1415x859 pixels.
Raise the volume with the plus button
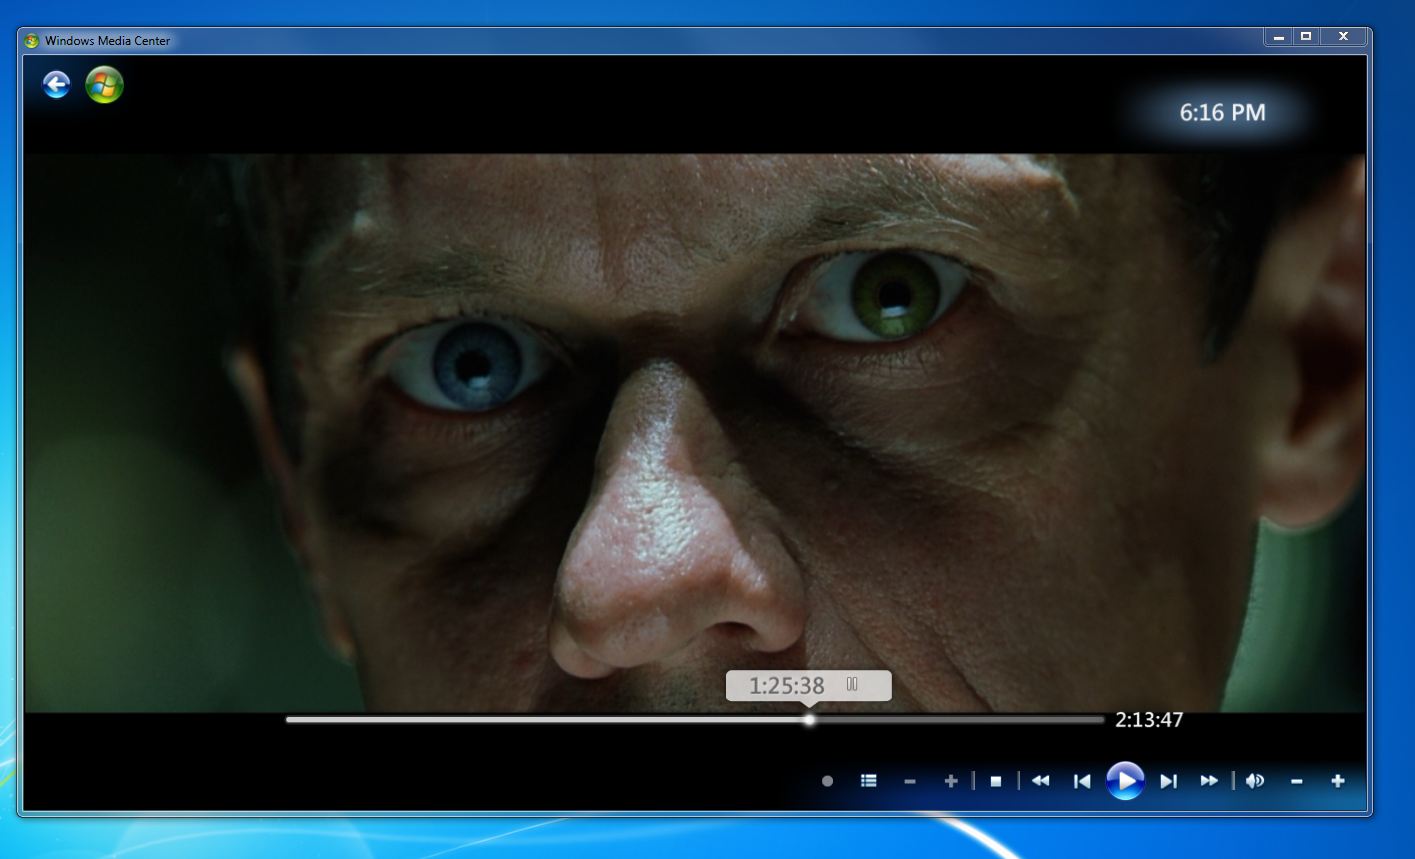click(1338, 781)
